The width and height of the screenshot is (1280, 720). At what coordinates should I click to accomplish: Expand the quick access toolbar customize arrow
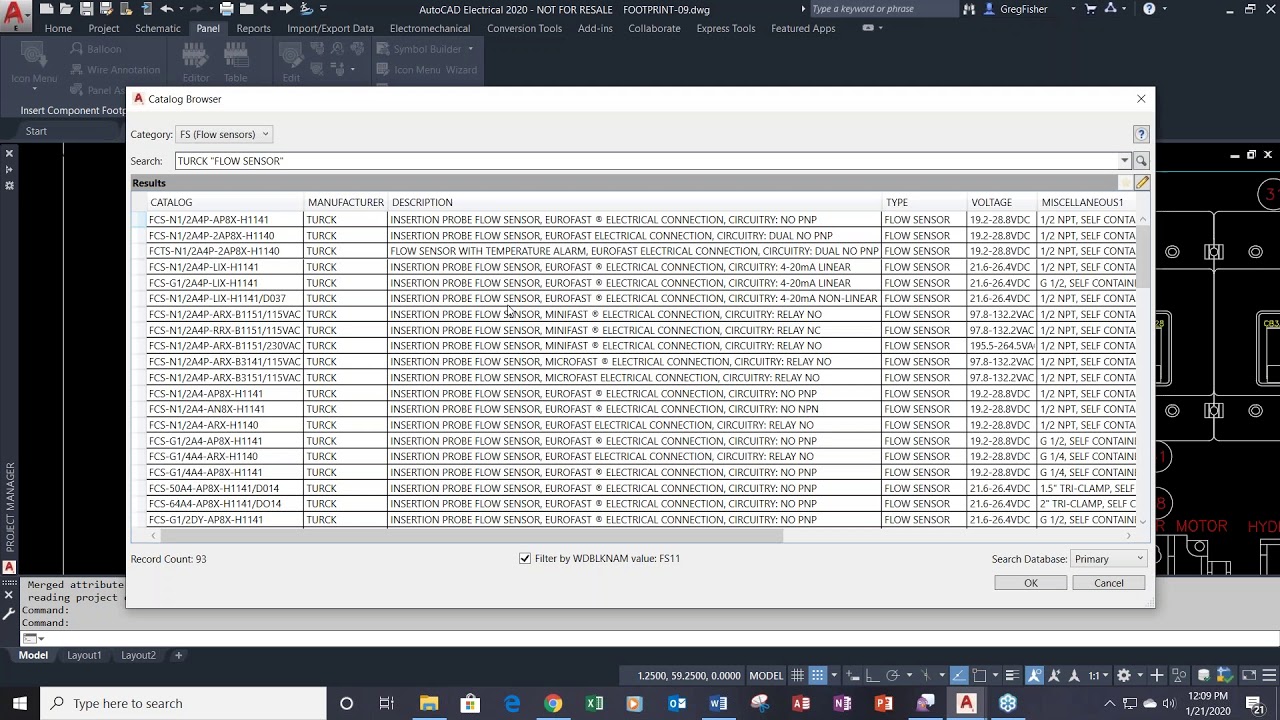coord(323,9)
